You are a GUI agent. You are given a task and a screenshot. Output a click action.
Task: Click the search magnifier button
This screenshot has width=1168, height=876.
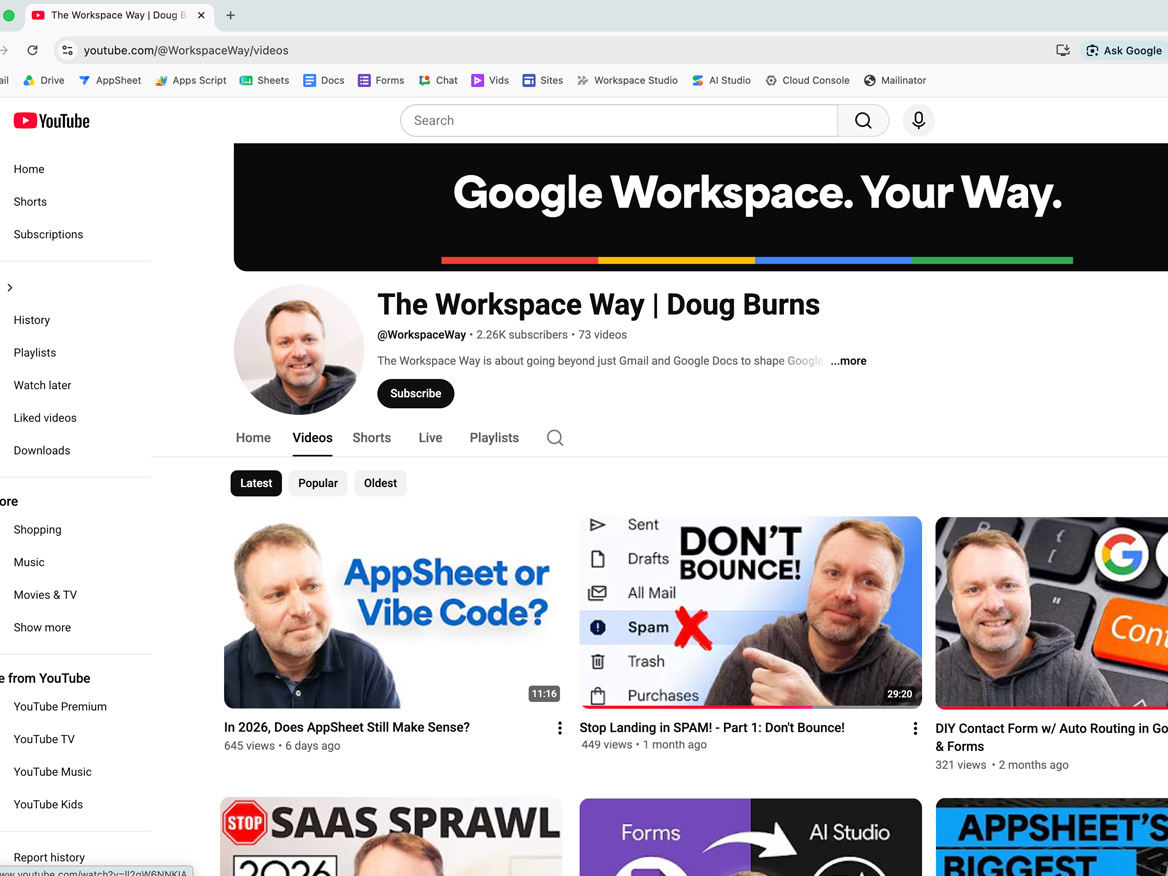[863, 121]
